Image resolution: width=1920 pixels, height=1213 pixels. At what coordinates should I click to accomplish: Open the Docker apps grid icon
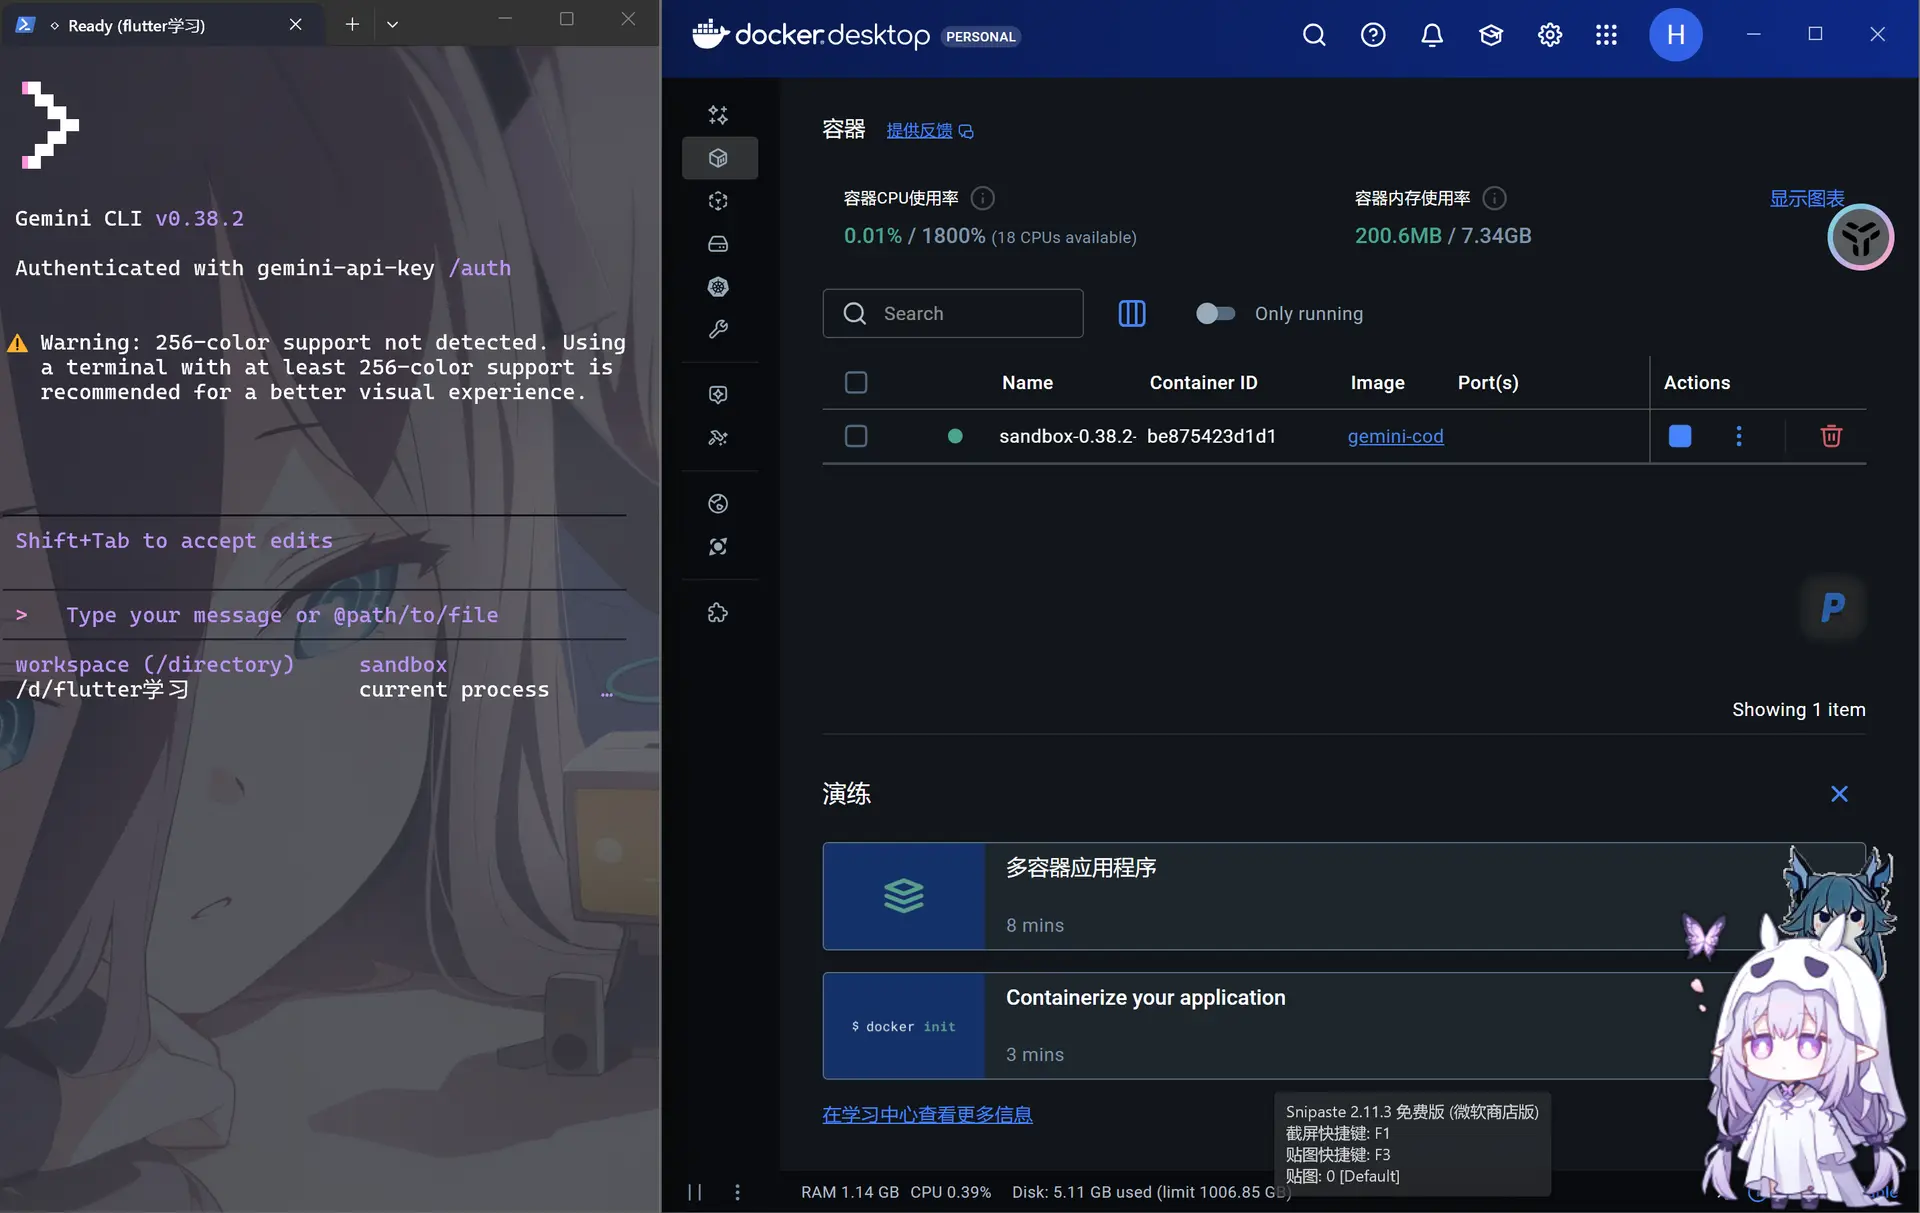1606,36
